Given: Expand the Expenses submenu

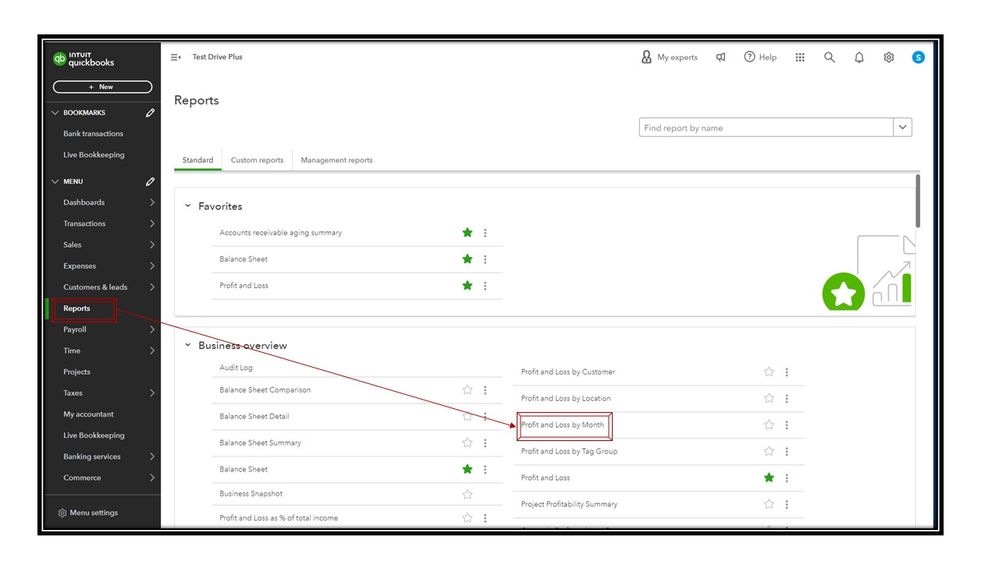Looking at the screenshot, I should pyautogui.click(x=152, y=266).
